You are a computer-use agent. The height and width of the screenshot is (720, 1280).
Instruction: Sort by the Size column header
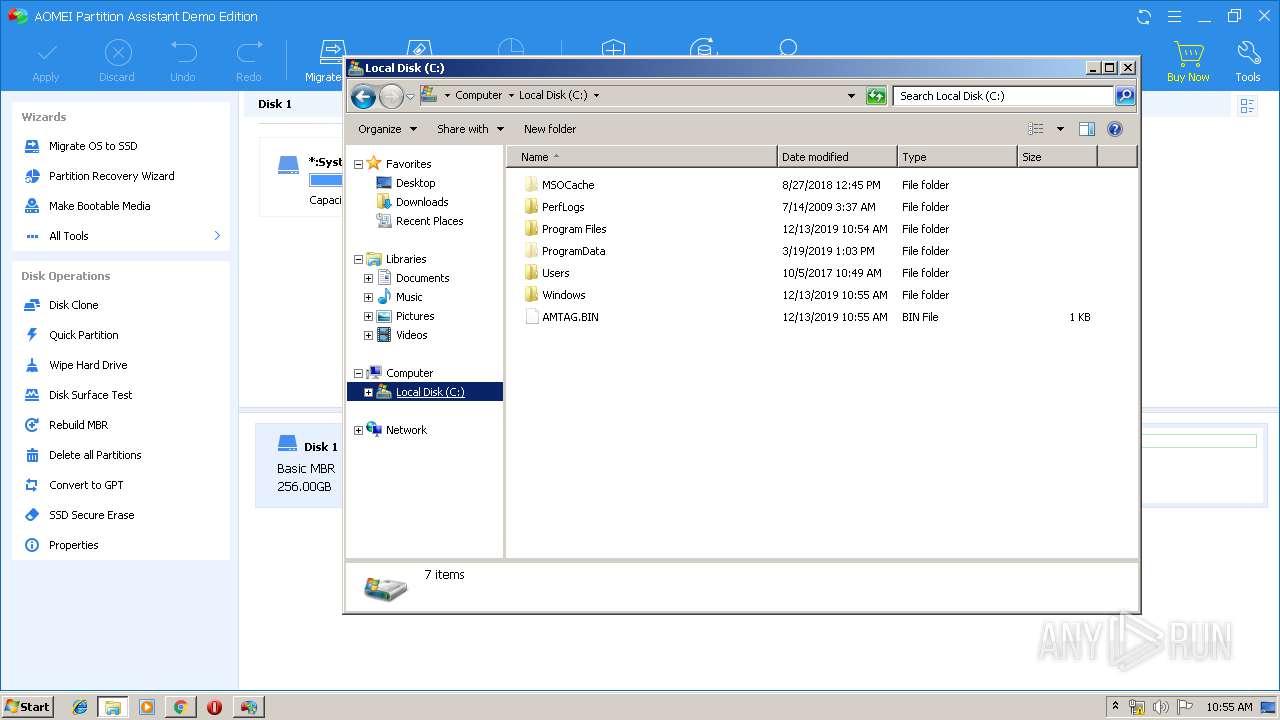click(x=1057, y=157)
